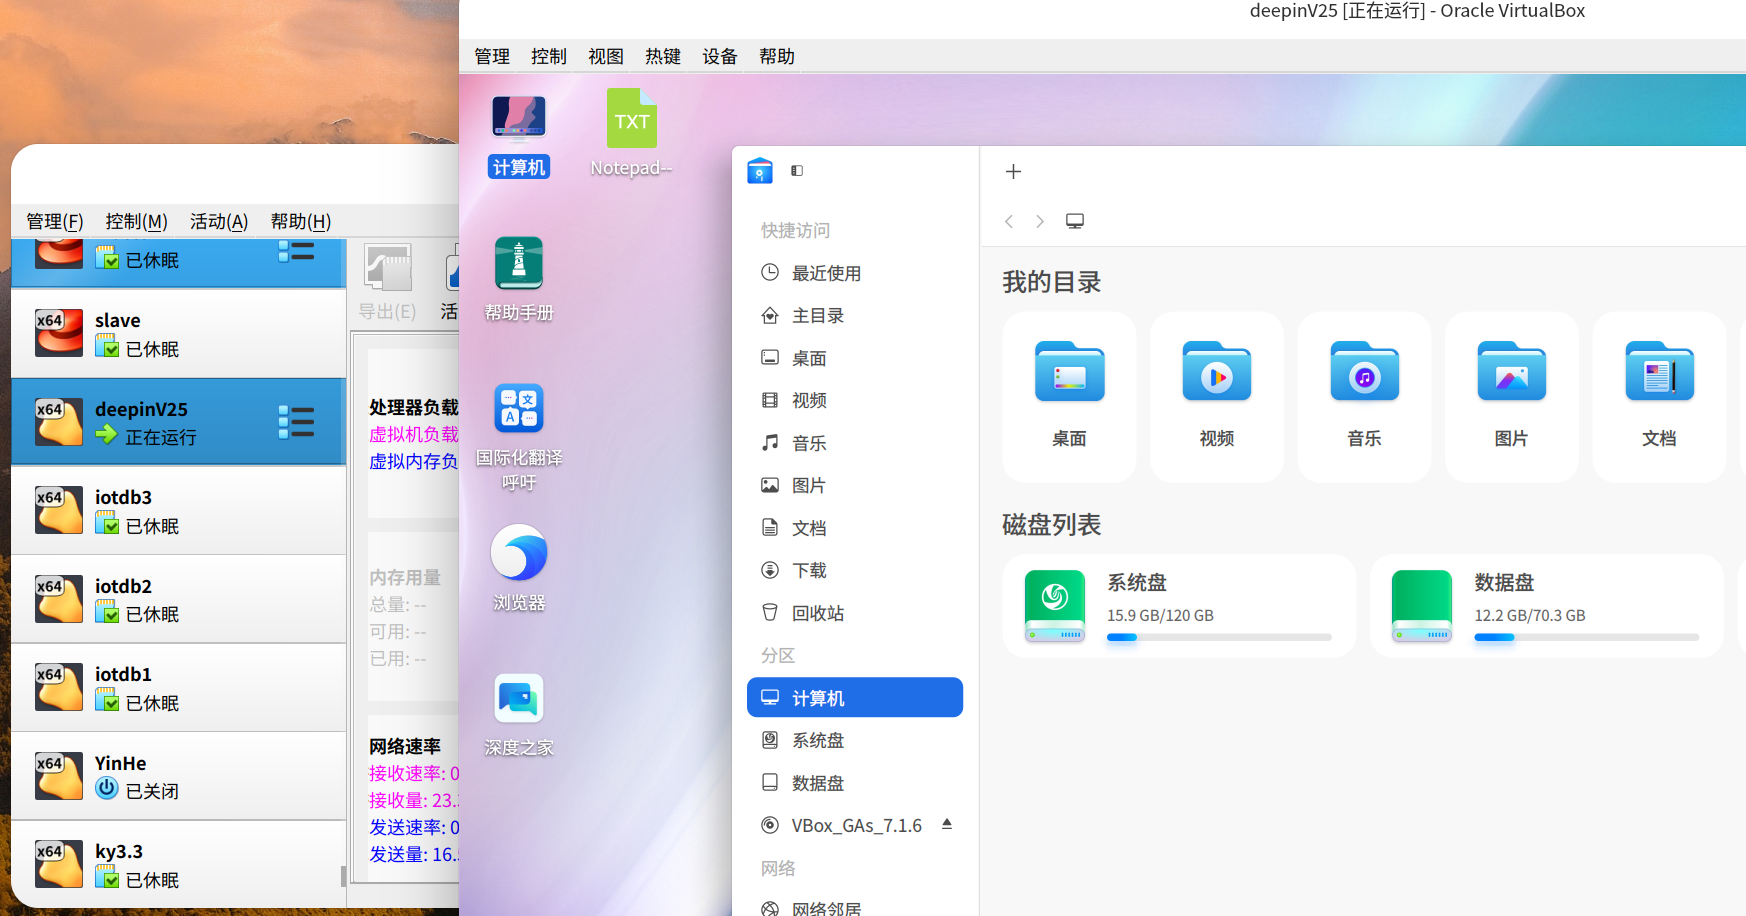The height and width of the screenshot is (916, 1746).
Task: Click the 网络速率 heading text
Action: (405, 746)
